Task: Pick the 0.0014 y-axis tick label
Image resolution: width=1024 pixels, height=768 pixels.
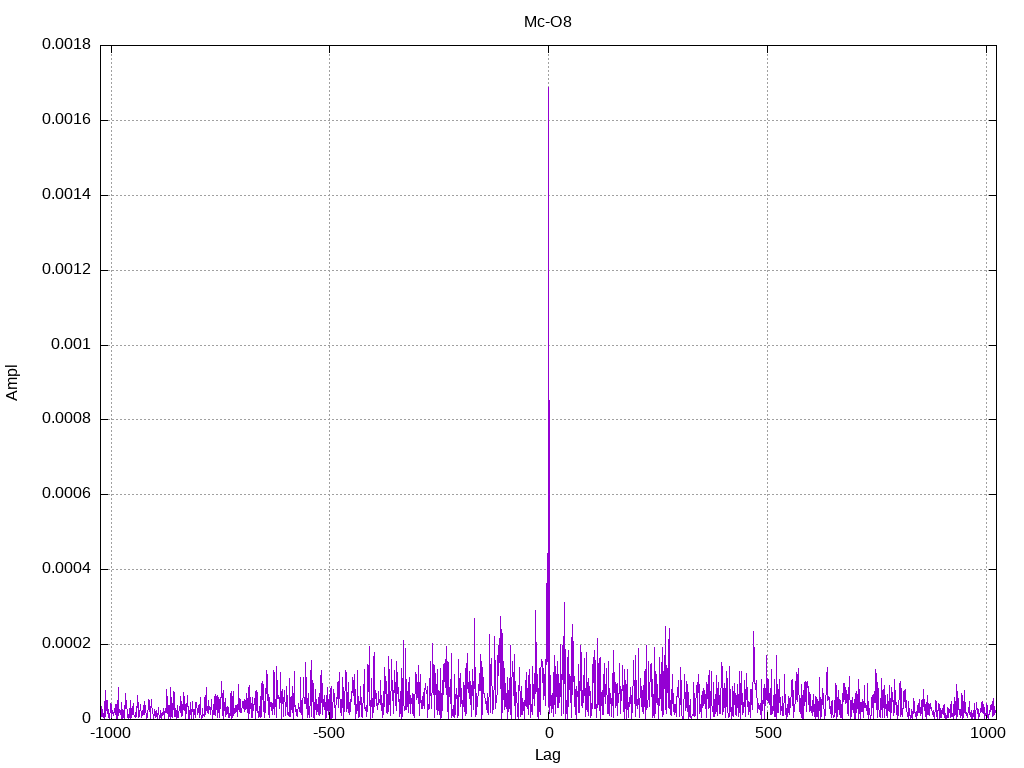Action: point(66,194)
